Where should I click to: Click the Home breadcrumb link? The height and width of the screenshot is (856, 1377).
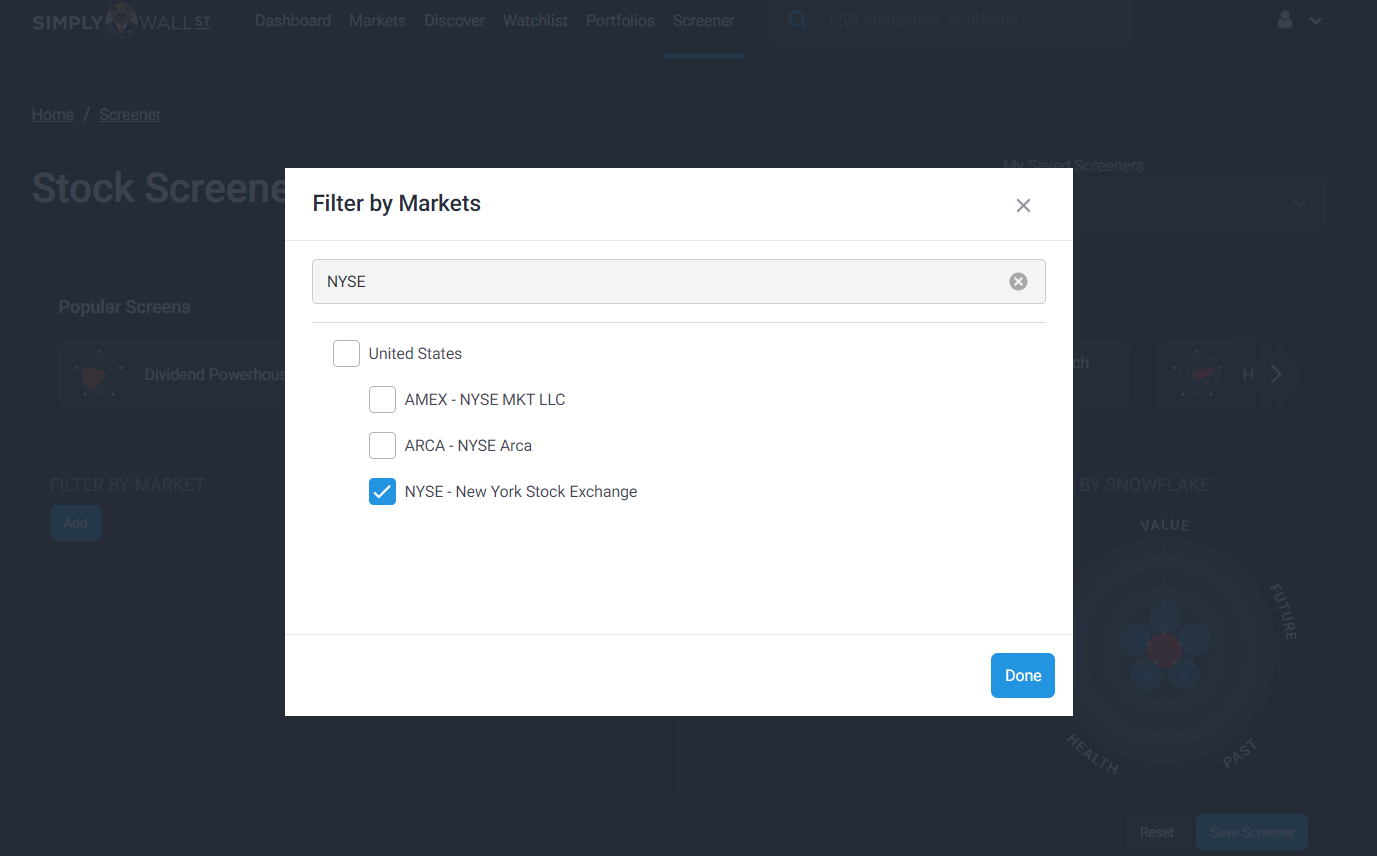coord(53,115)
